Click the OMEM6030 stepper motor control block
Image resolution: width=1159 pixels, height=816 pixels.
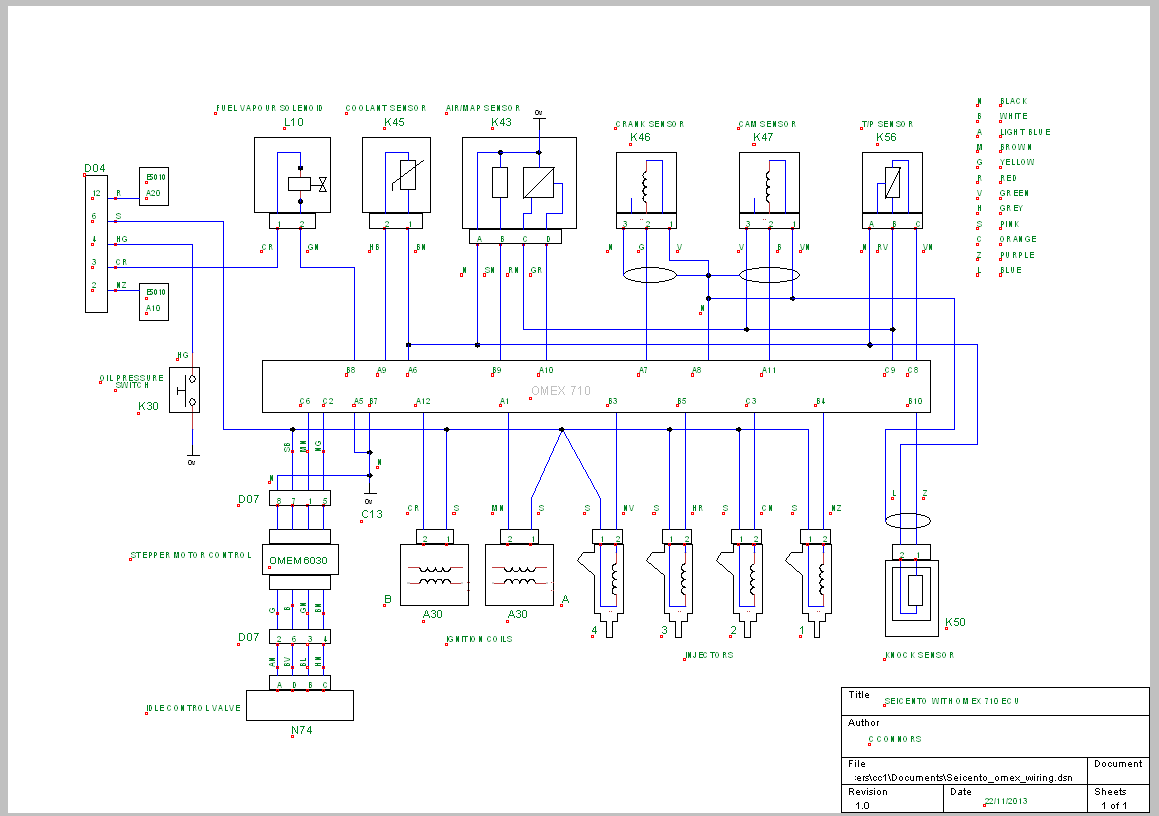(299, 560)
